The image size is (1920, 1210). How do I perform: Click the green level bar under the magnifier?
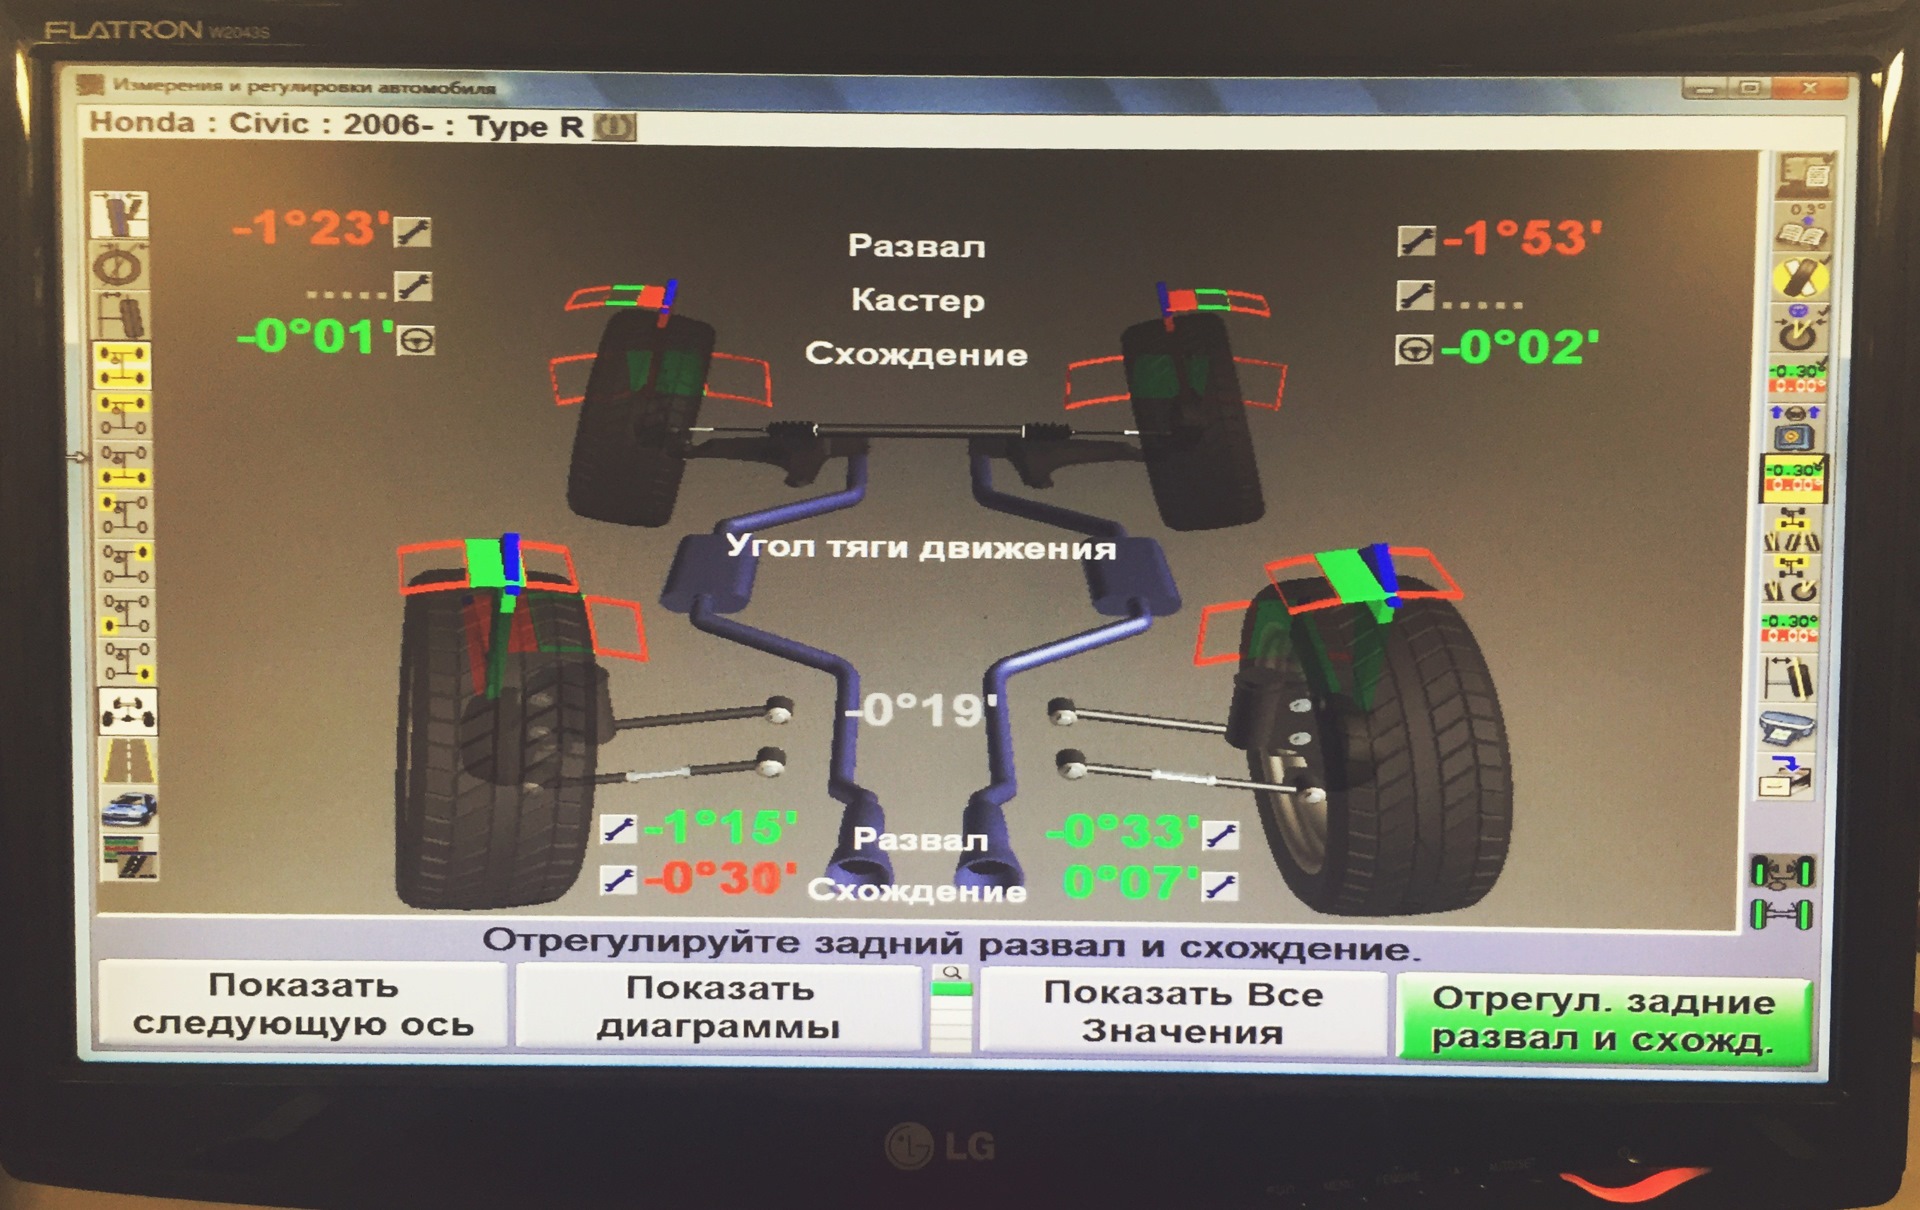pyautogui.click(x=951, y=989)
